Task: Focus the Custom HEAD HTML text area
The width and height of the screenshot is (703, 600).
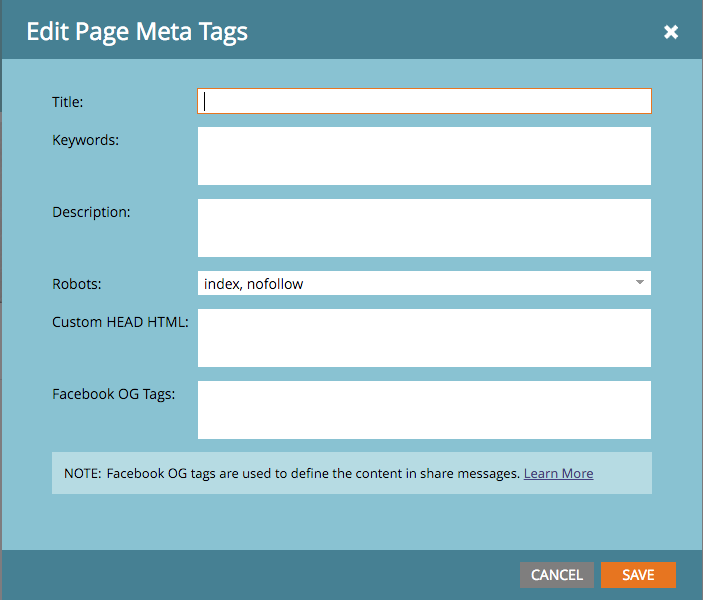Action: (x=424, y=338)
